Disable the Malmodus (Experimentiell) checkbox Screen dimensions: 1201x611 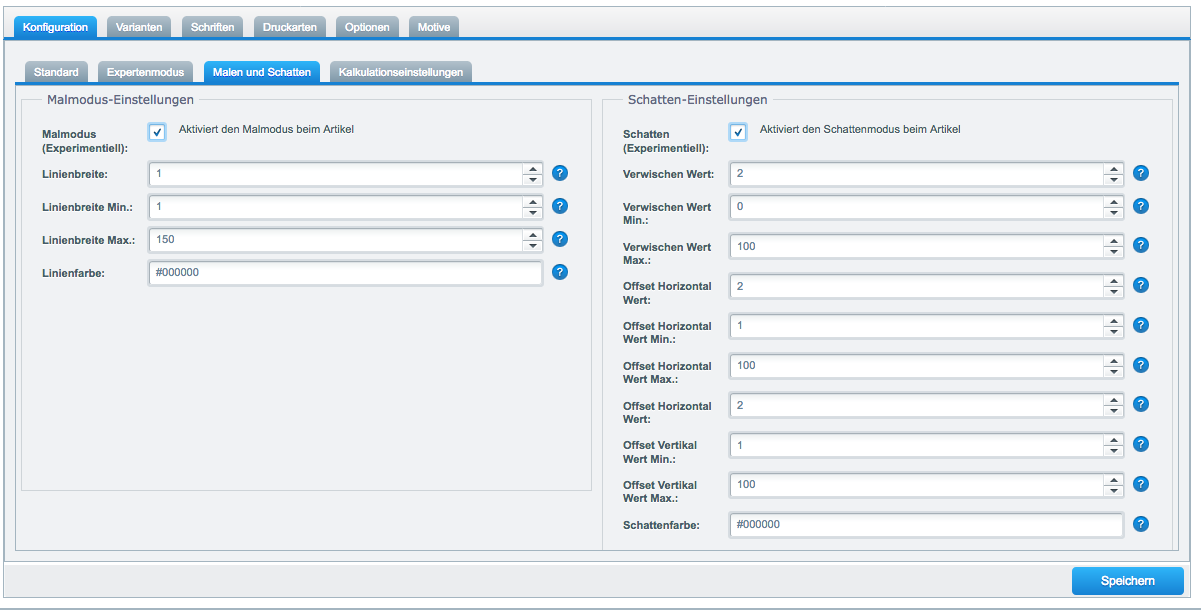tap(157, 132)
